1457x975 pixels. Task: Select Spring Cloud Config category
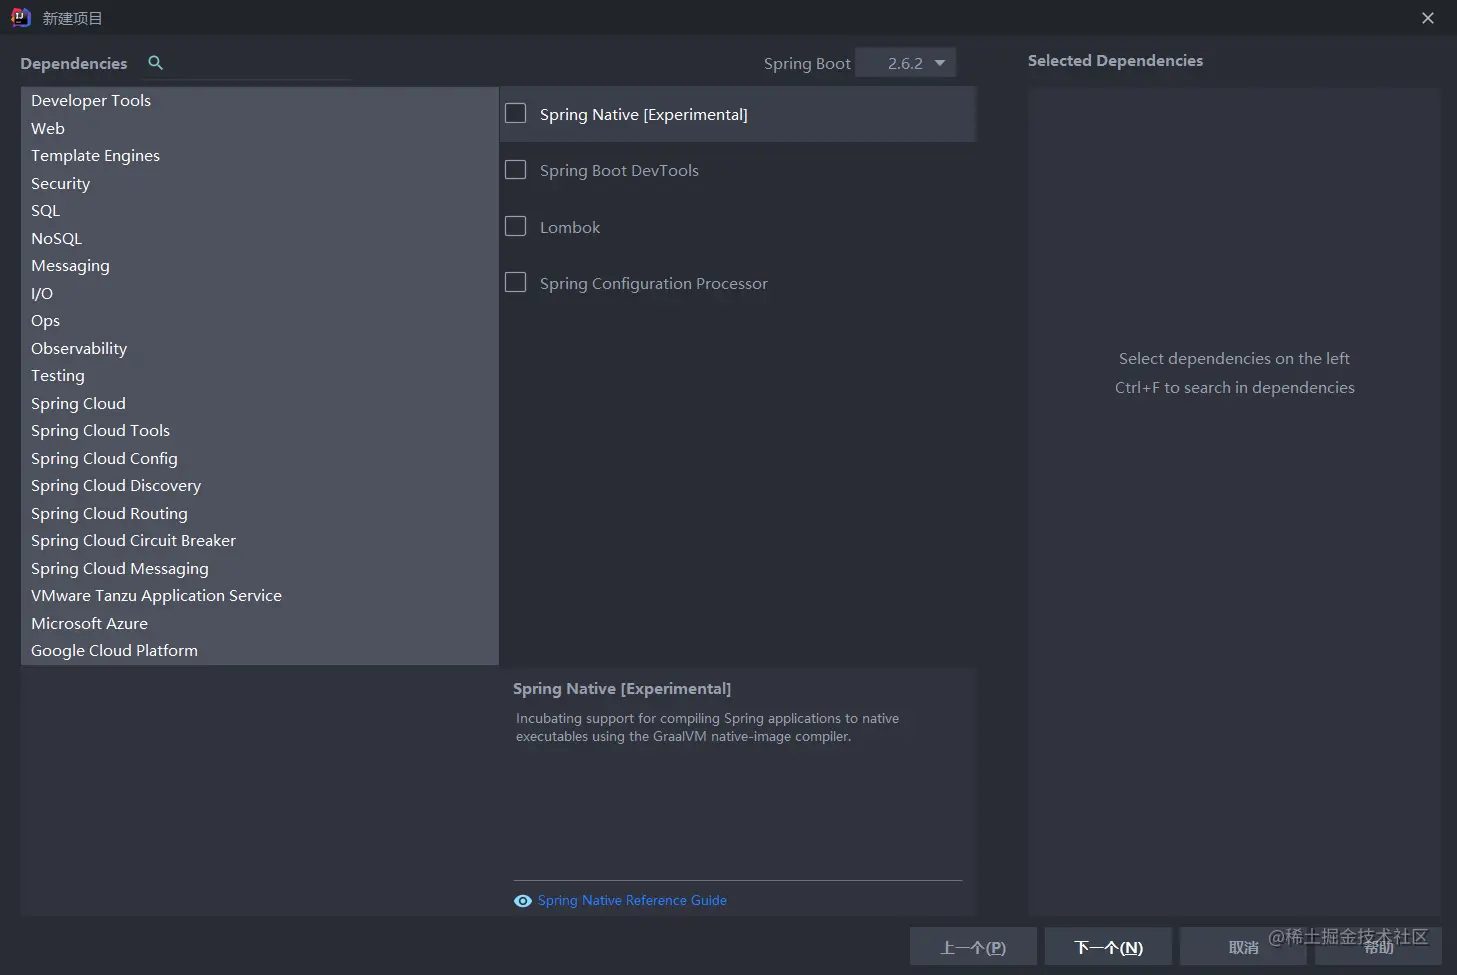(260, 458)
